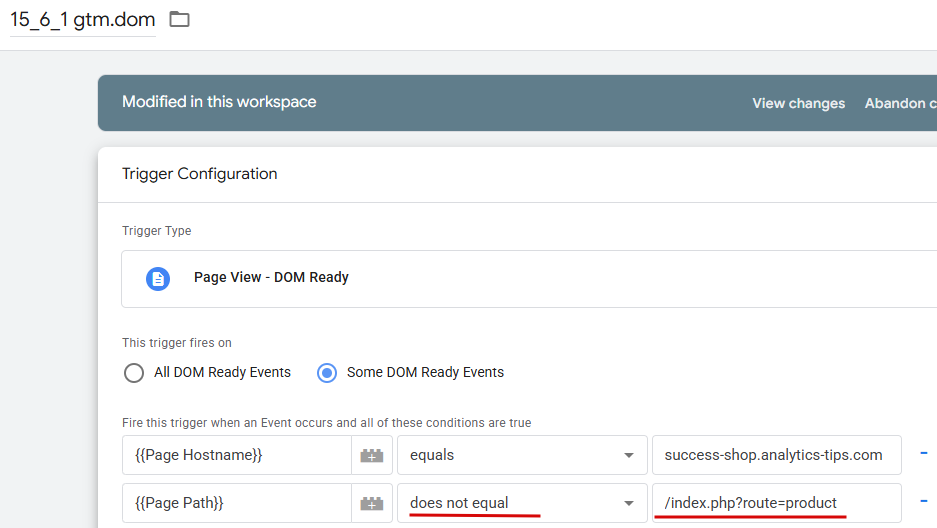
Task: Click the Trigger Type label
Action: click(157, 231)
